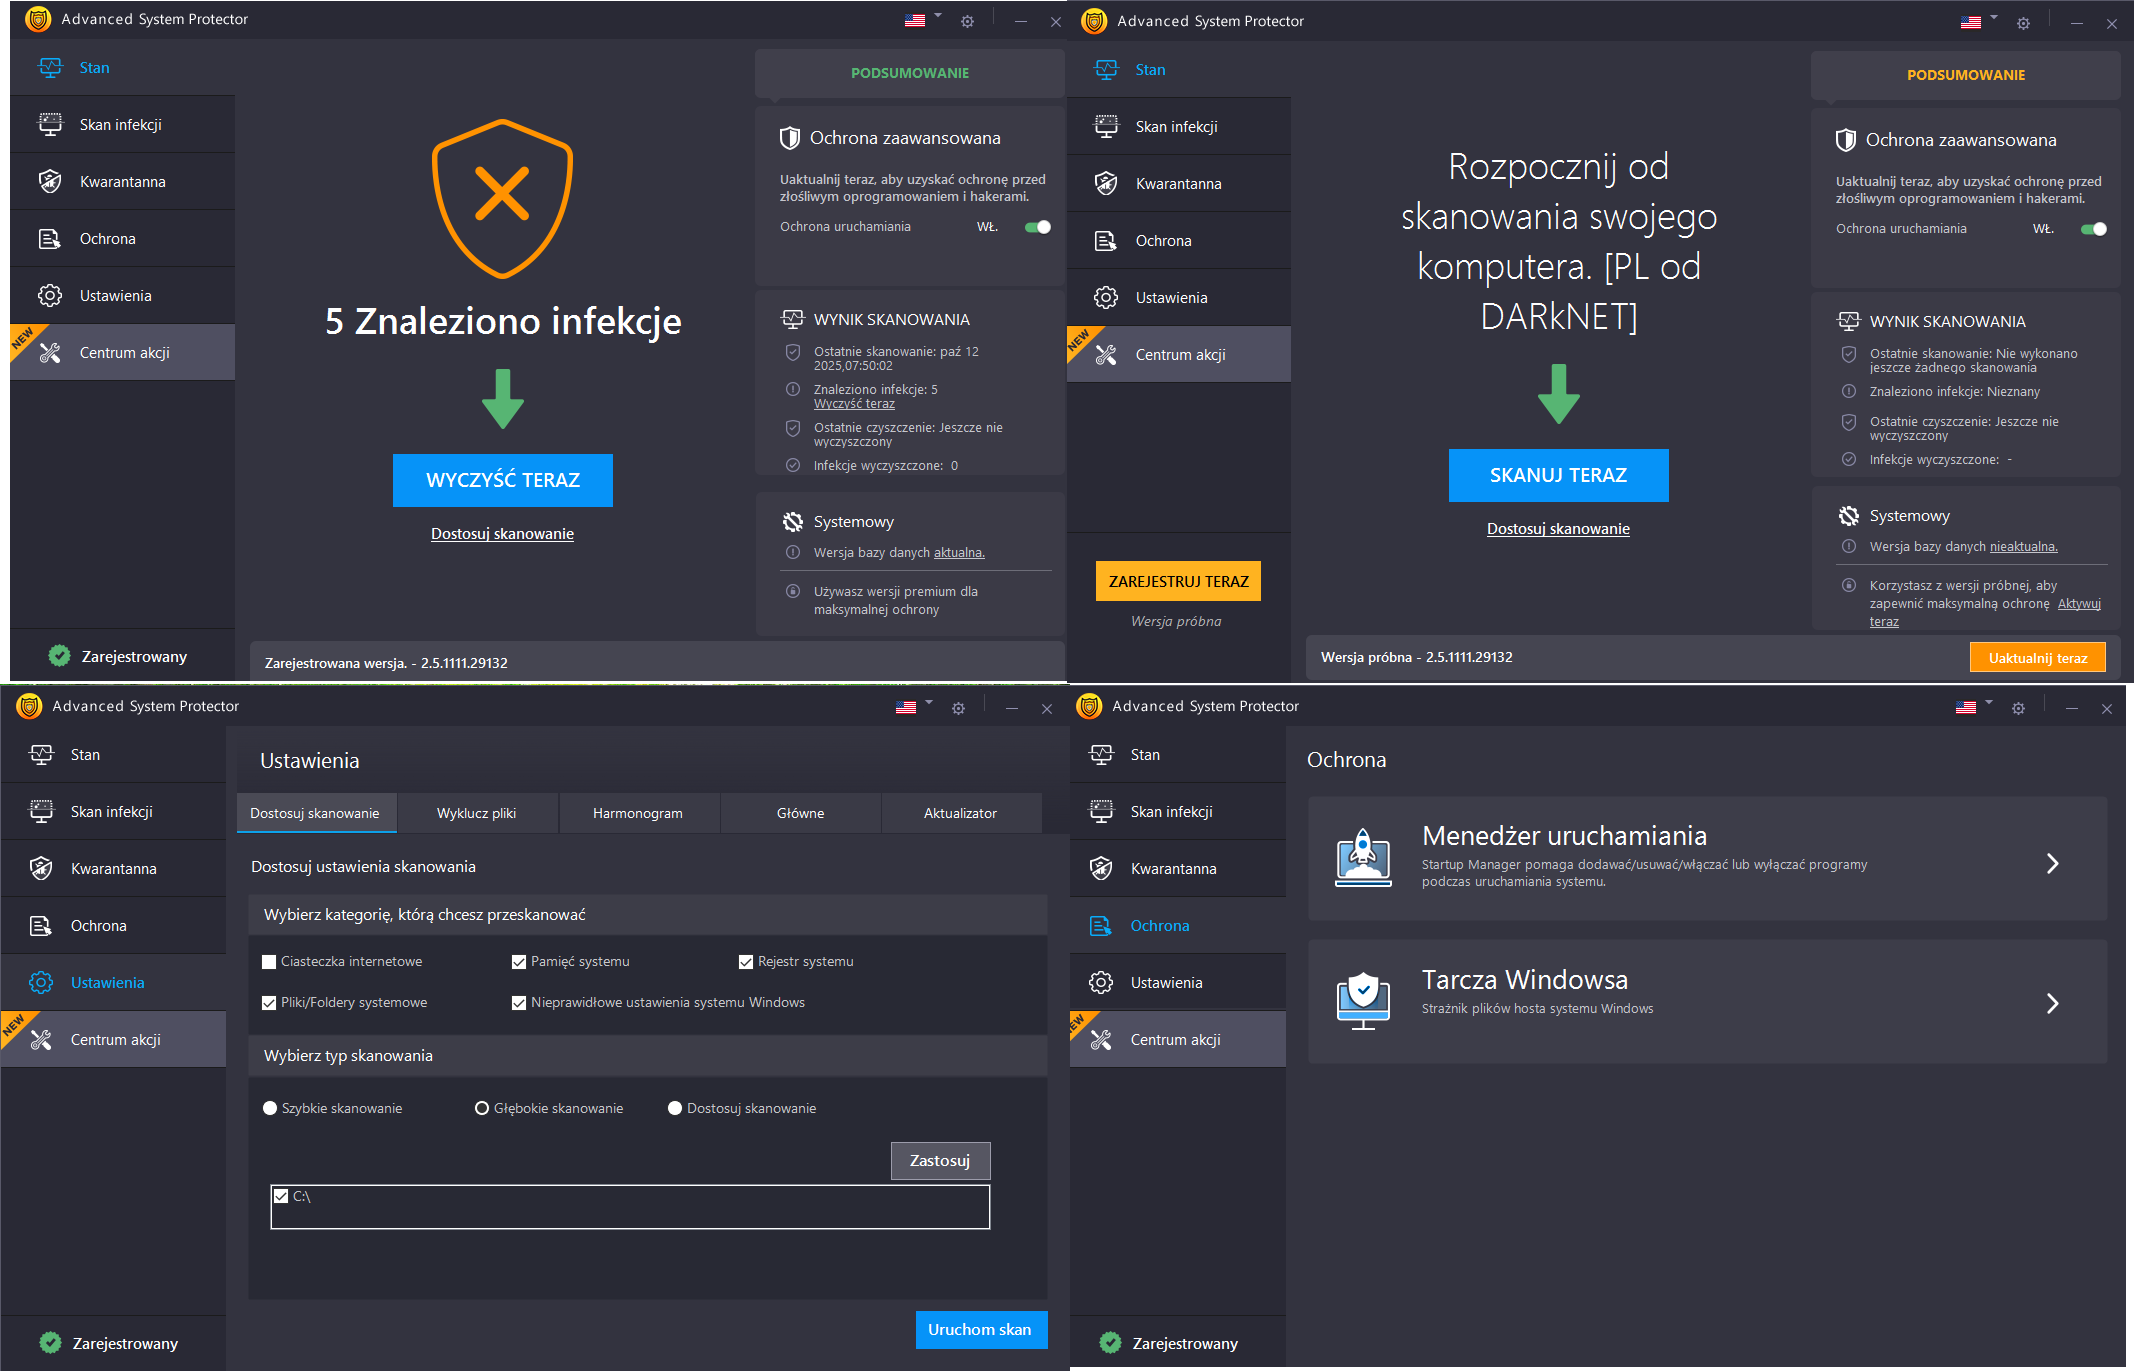Click the orange shield with X icon
This screenshot has width=2134, height=1371.
tap(502, 197)
